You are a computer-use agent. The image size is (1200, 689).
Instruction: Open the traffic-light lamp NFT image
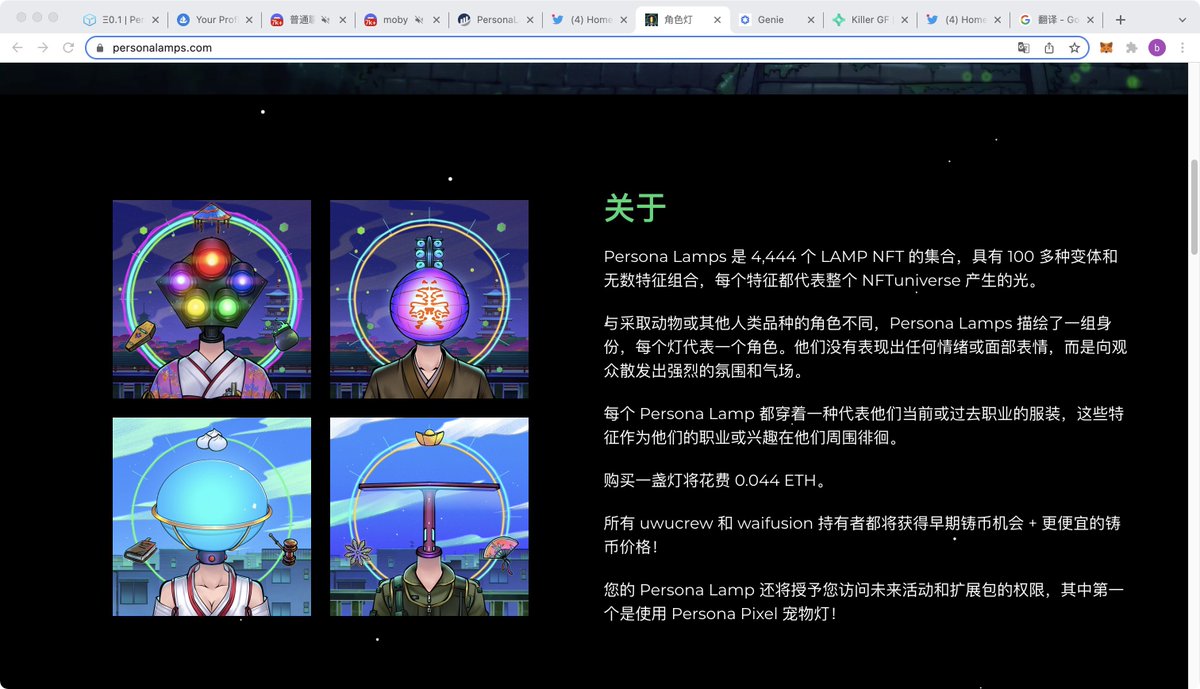(212, 299)
